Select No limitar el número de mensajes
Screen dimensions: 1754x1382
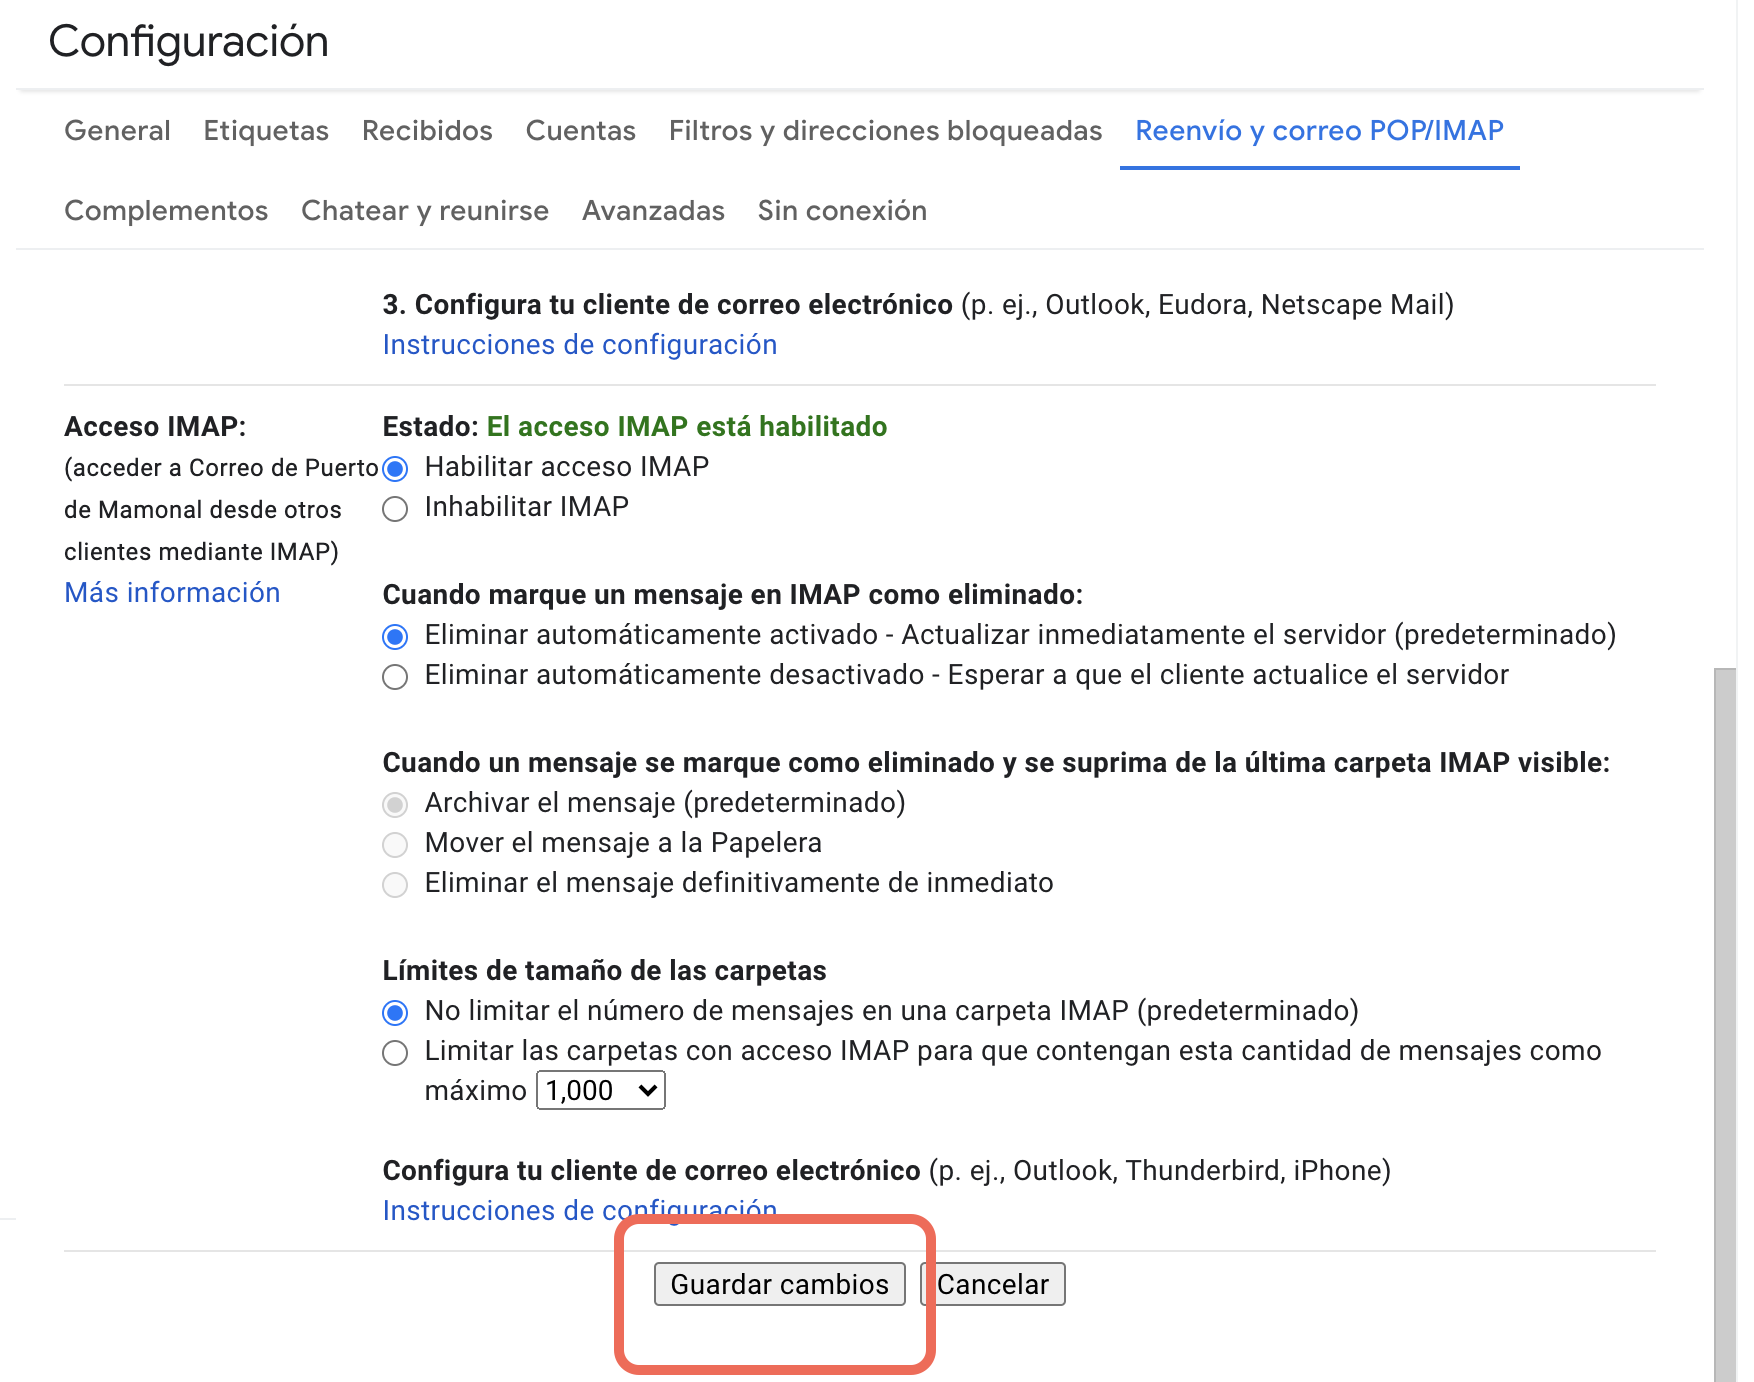pos(396,1013)
